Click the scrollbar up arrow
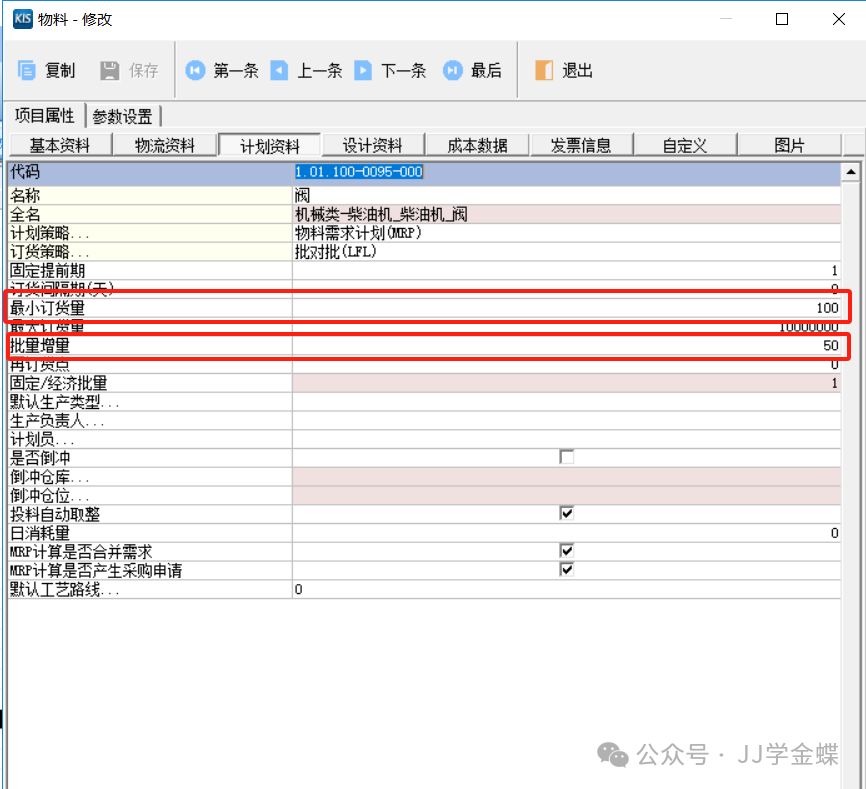 click(x=851, y=172)
